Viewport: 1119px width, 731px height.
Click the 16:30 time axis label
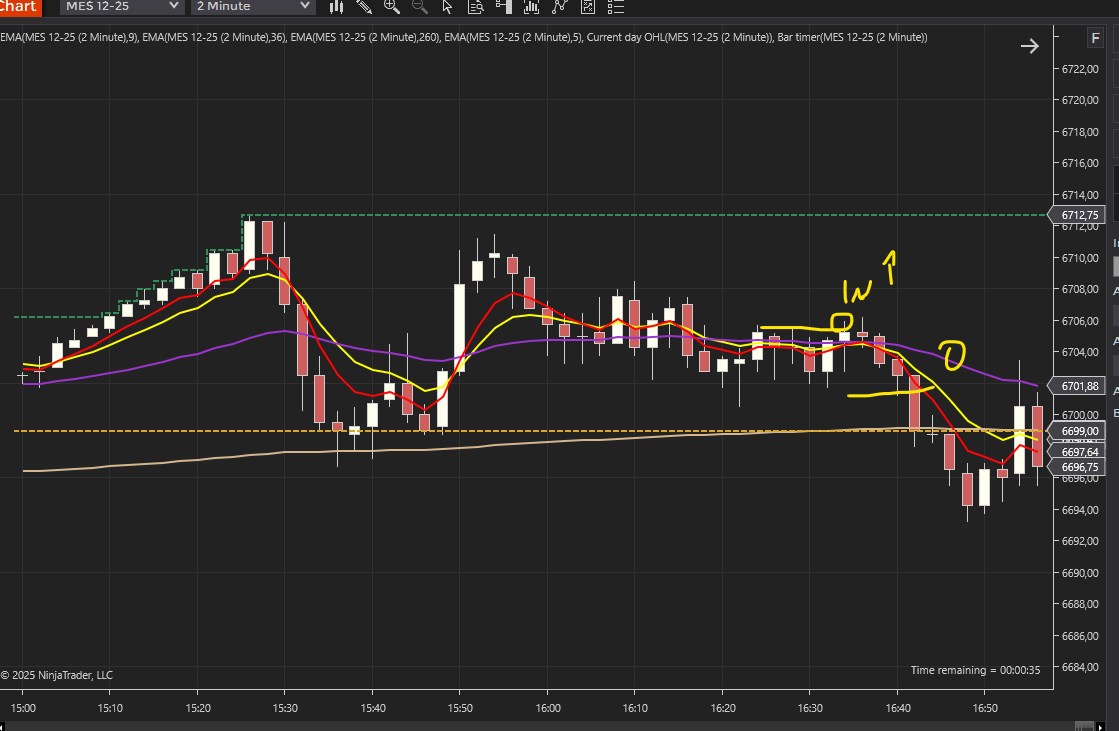810,708
